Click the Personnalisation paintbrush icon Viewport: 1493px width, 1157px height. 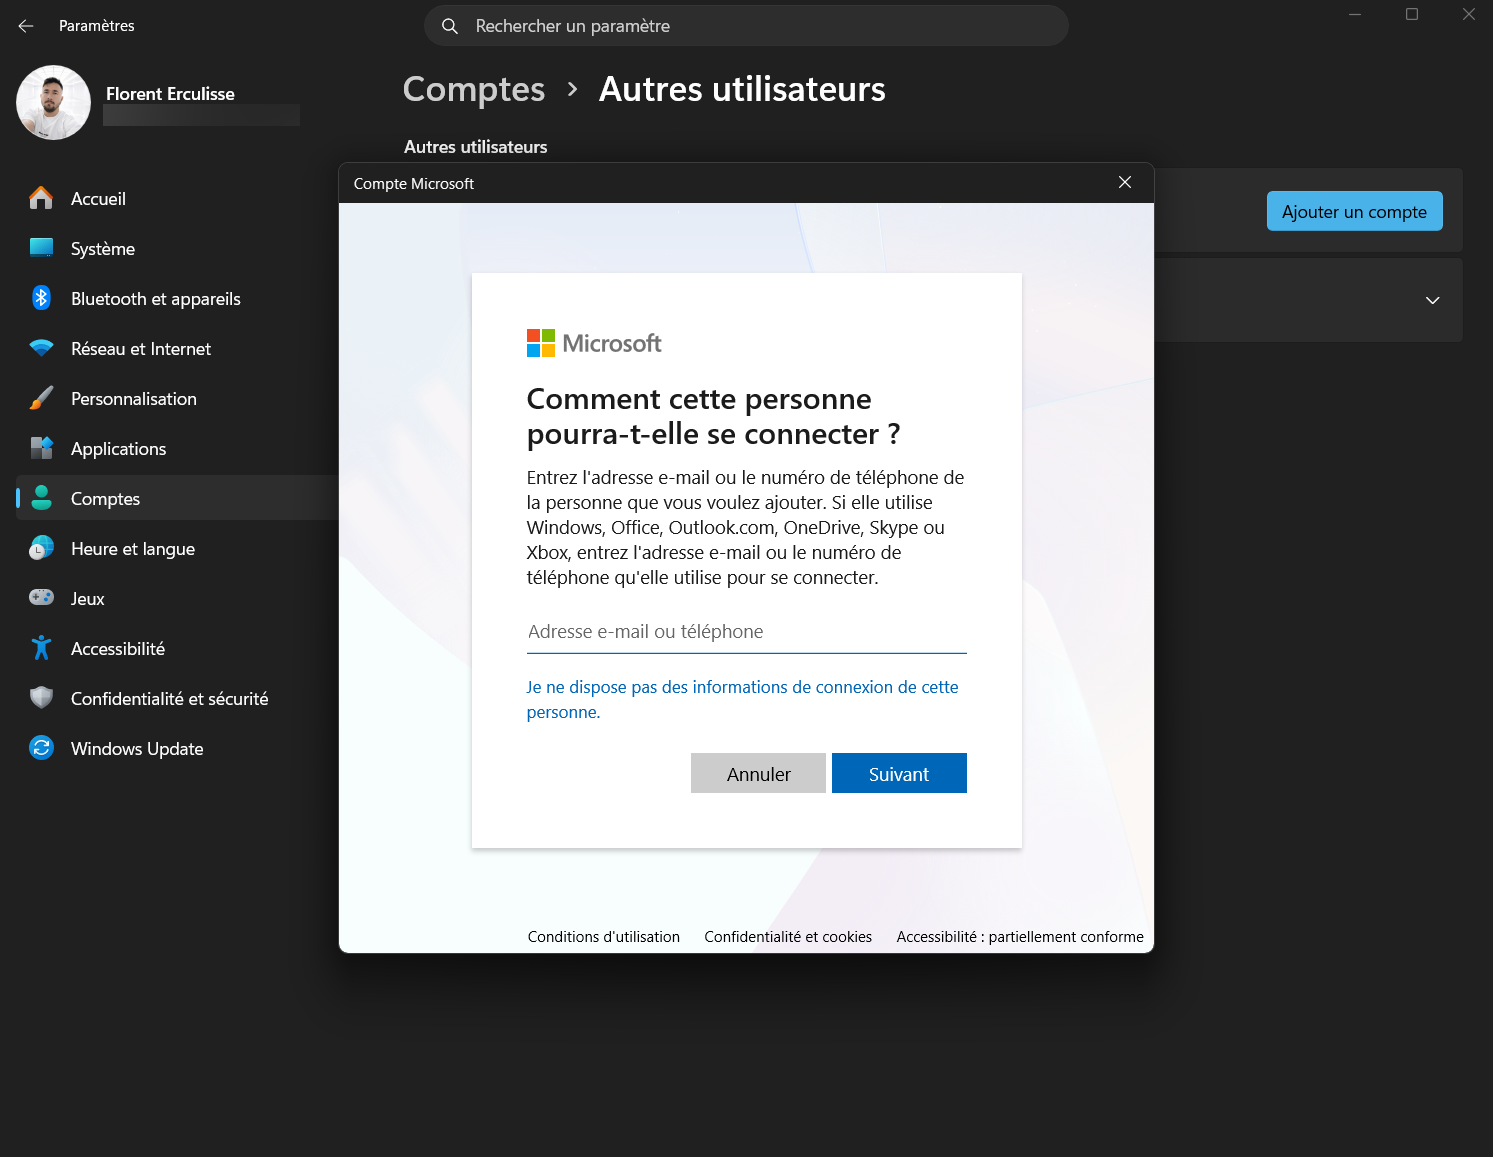point(41,398)
